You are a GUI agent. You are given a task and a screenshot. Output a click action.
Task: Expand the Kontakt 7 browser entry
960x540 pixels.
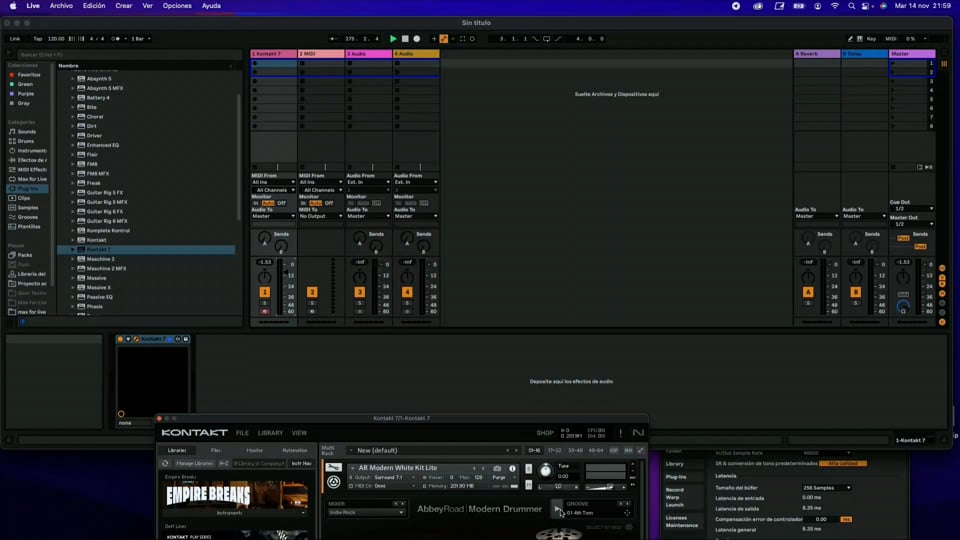tap(73, 249)
